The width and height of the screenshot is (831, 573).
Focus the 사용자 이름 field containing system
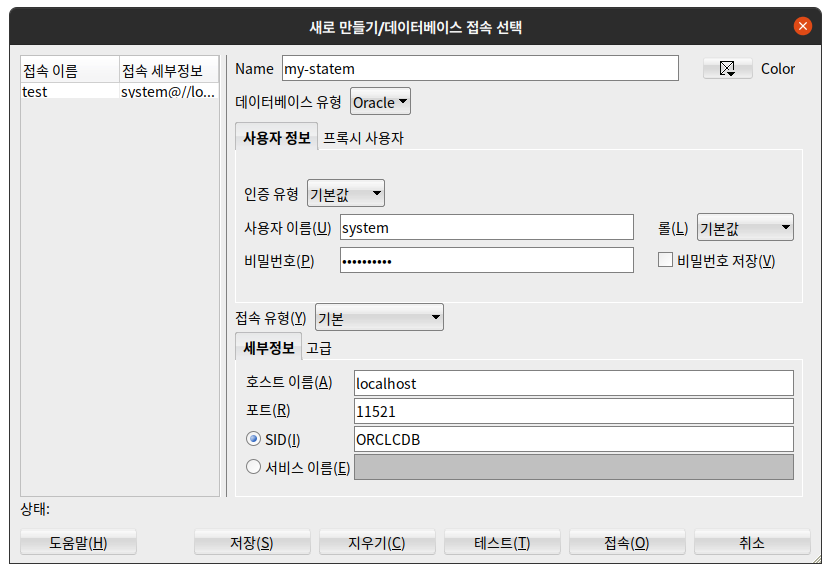[487, 227]
